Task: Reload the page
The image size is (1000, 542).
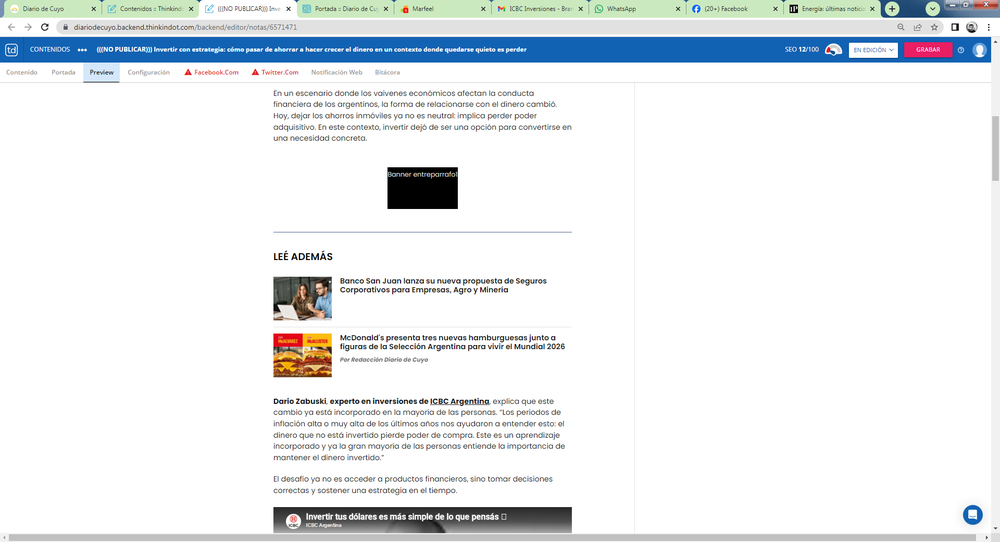Action: click(45, 27)
